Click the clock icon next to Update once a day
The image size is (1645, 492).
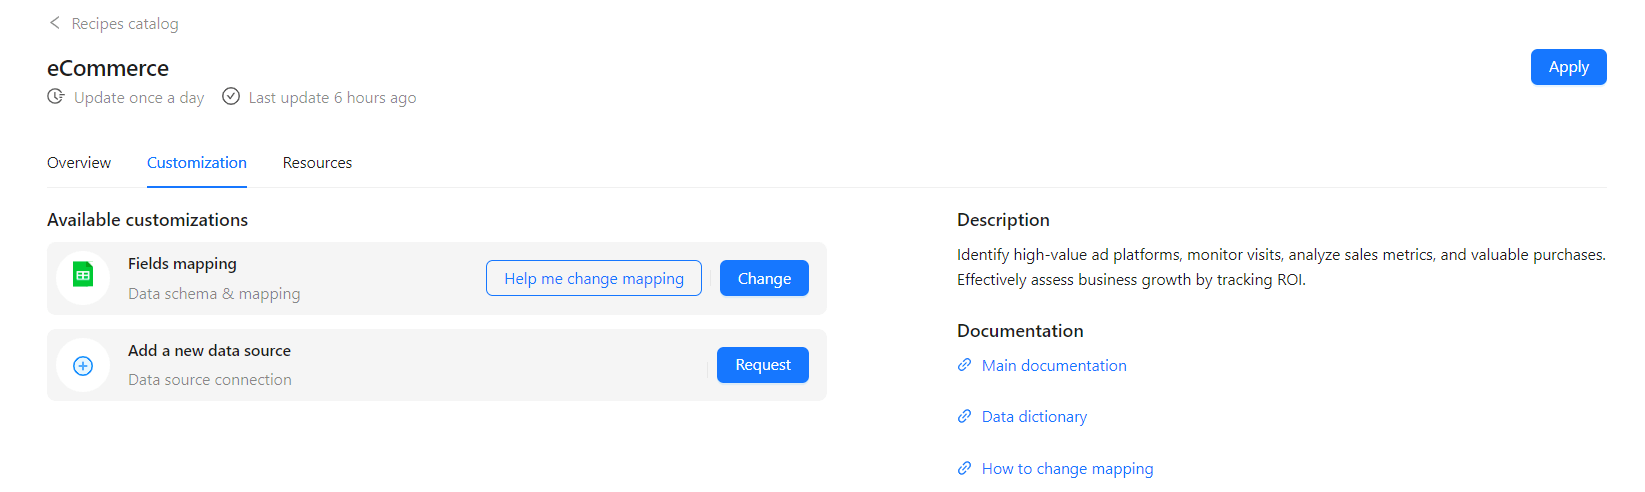56,97
